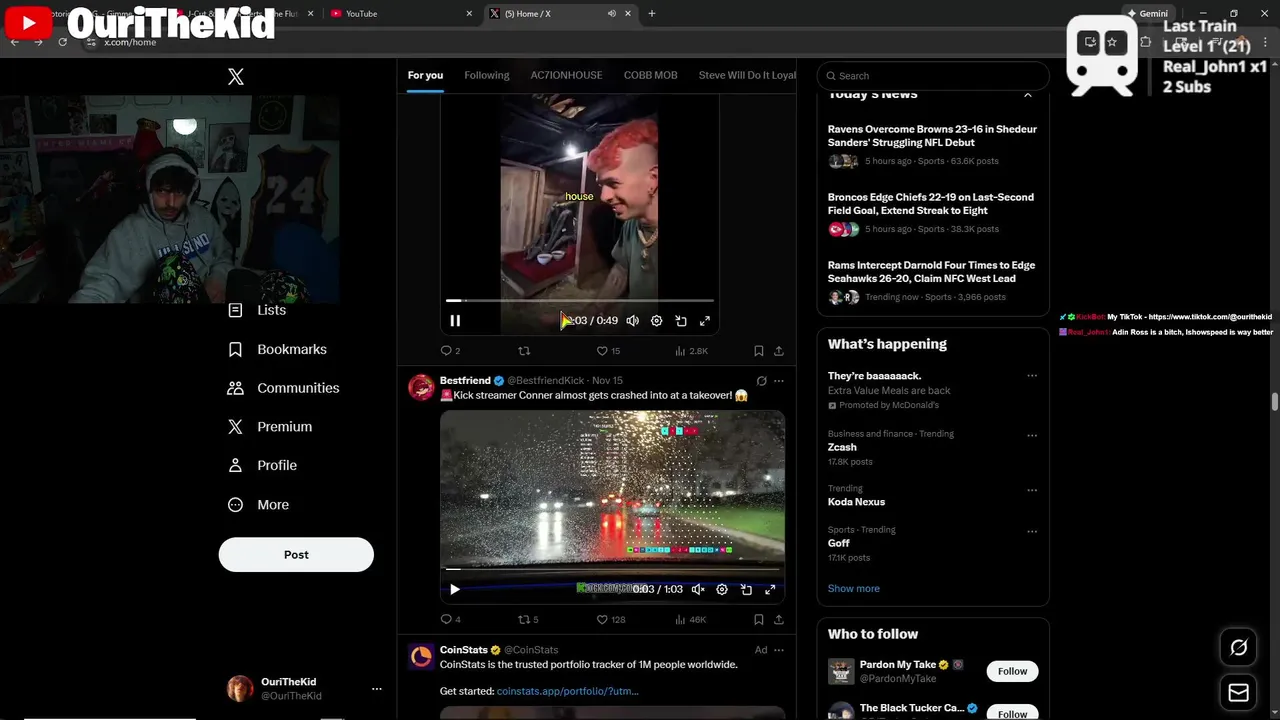Switch to the YouTube browser tab
The image size is (1280, 720).
(x=402, y=14)
